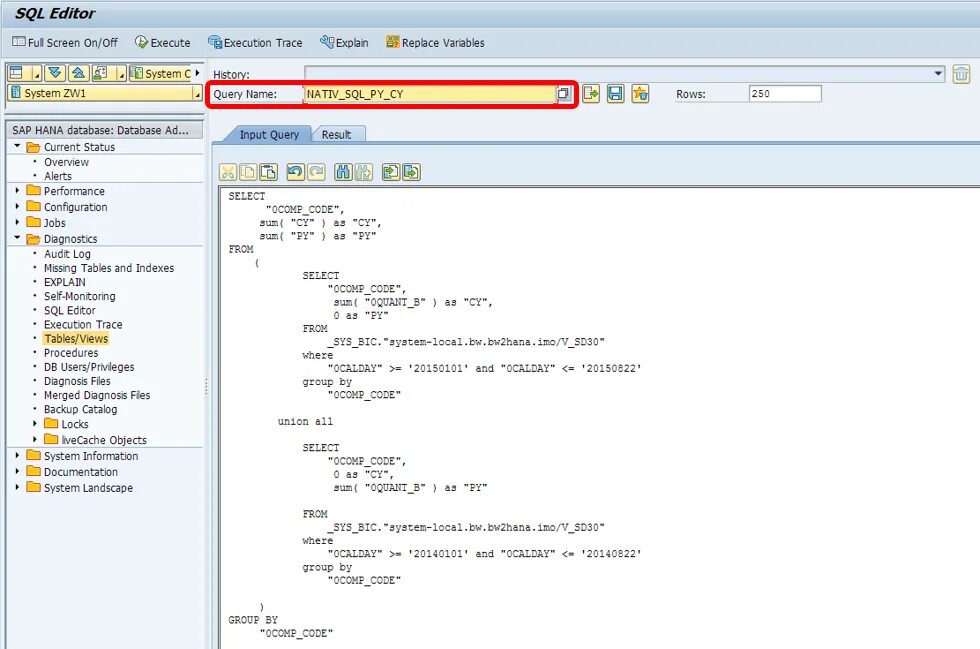Open the Query Name value help button

pyautogui.click(x=563, y=94)
